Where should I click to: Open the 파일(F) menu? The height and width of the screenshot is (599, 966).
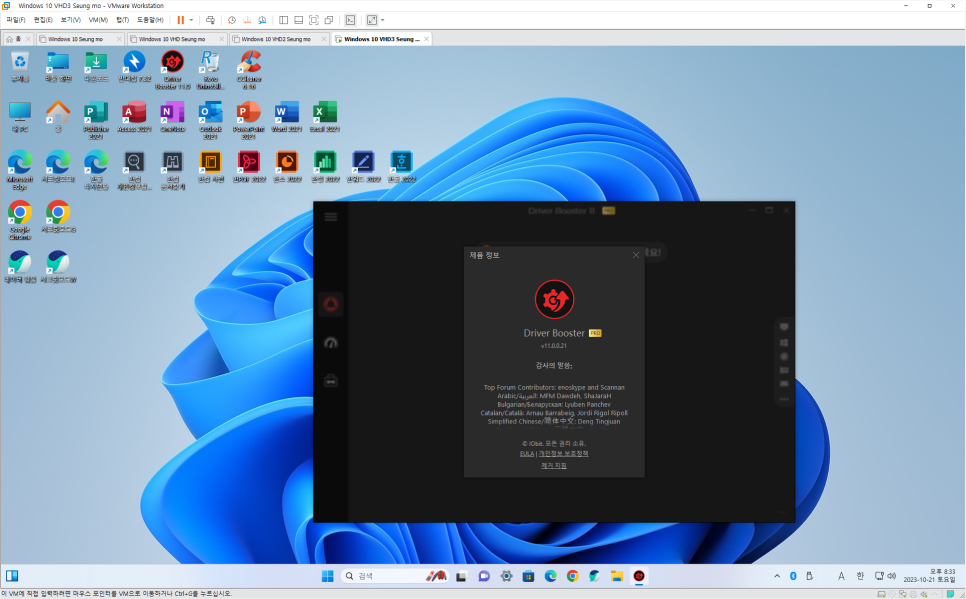[16, 20]
